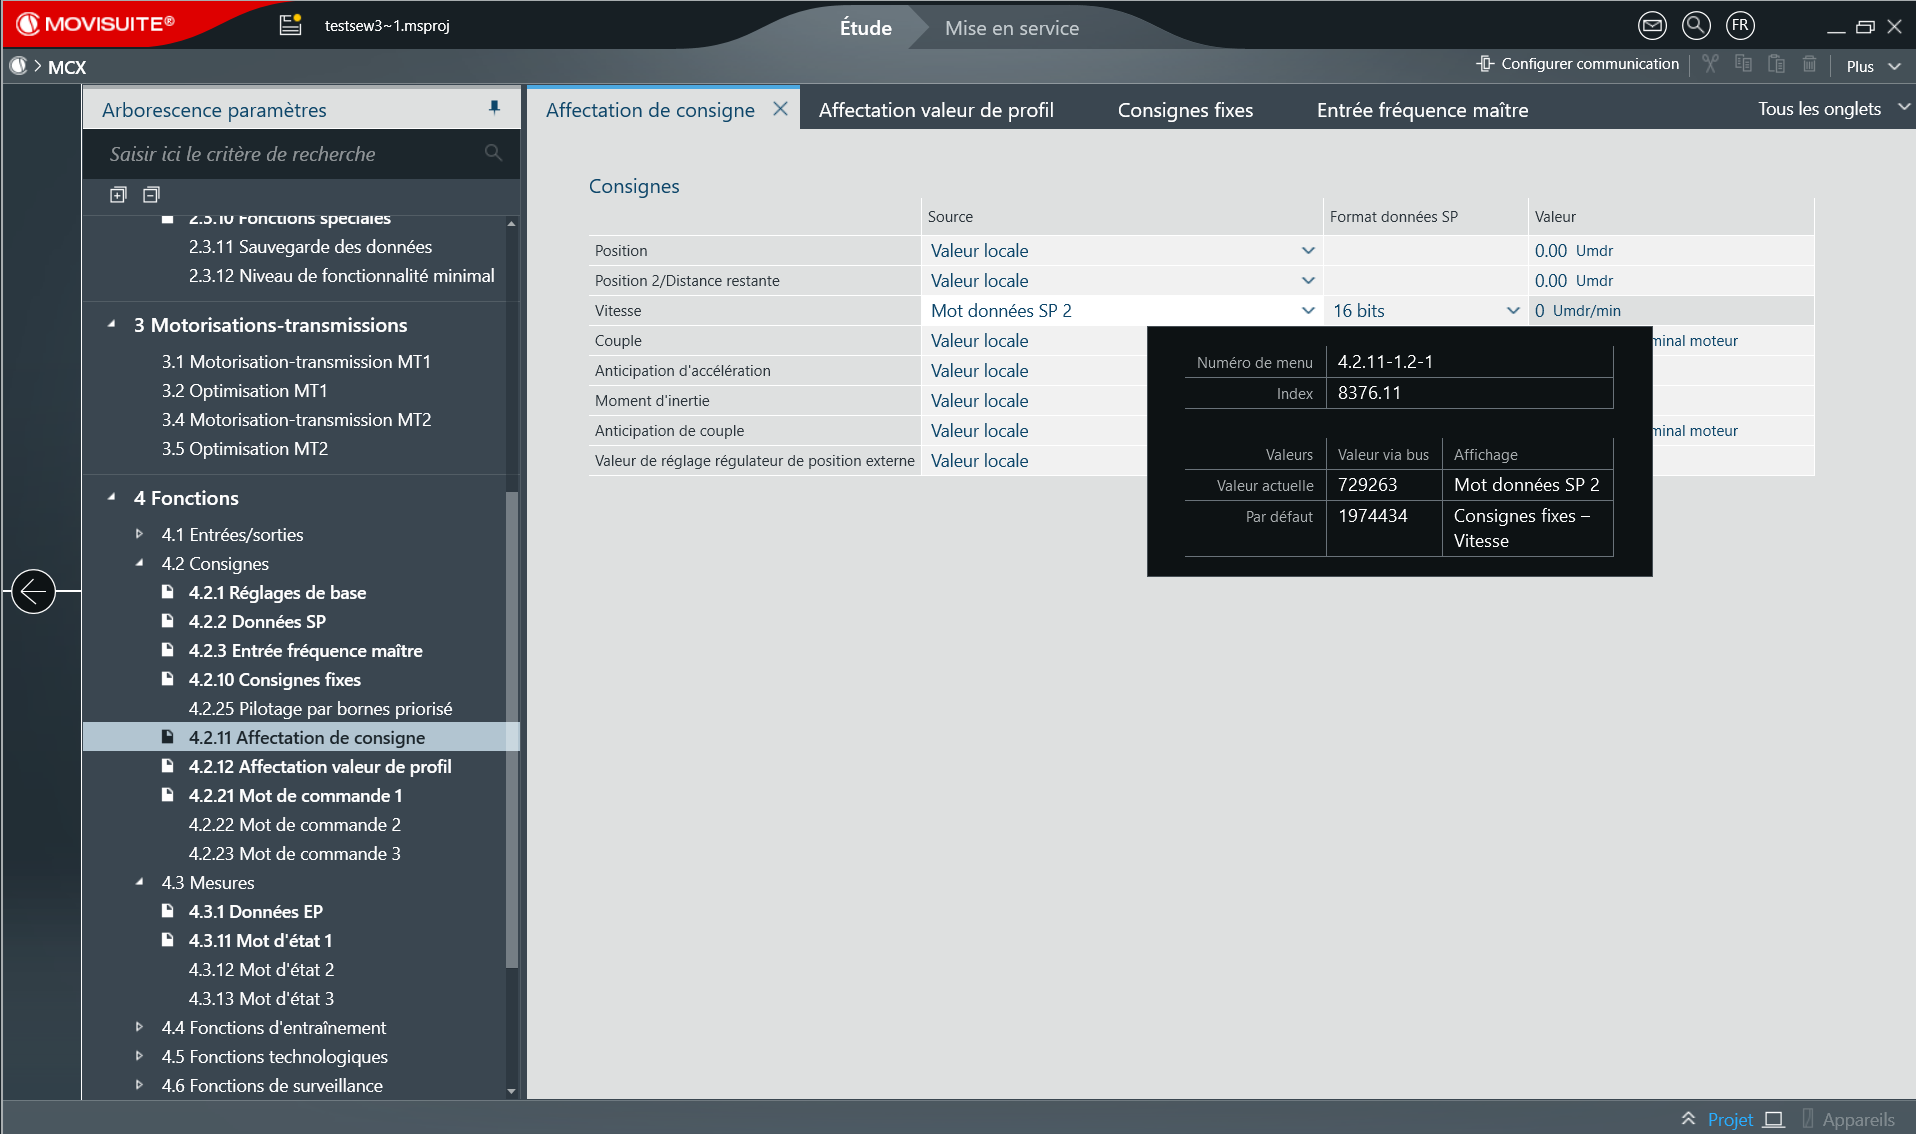Image resolution: width=1916 pixels, height=1134 pixels.
Task: Open the 16 bits format dropdown
Action: point(1512,311)
